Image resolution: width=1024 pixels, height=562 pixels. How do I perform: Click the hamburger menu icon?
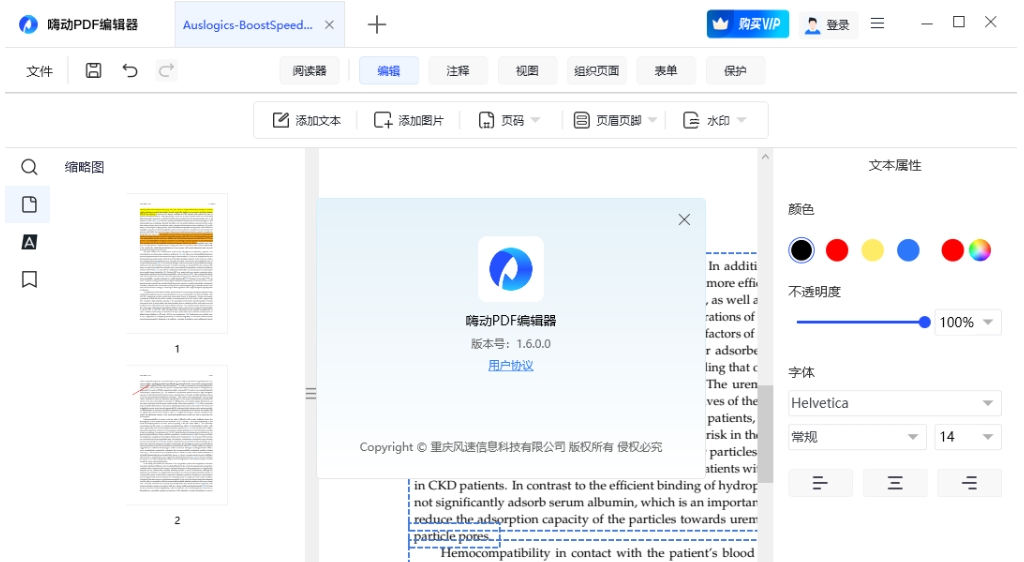tap(877, 23)
